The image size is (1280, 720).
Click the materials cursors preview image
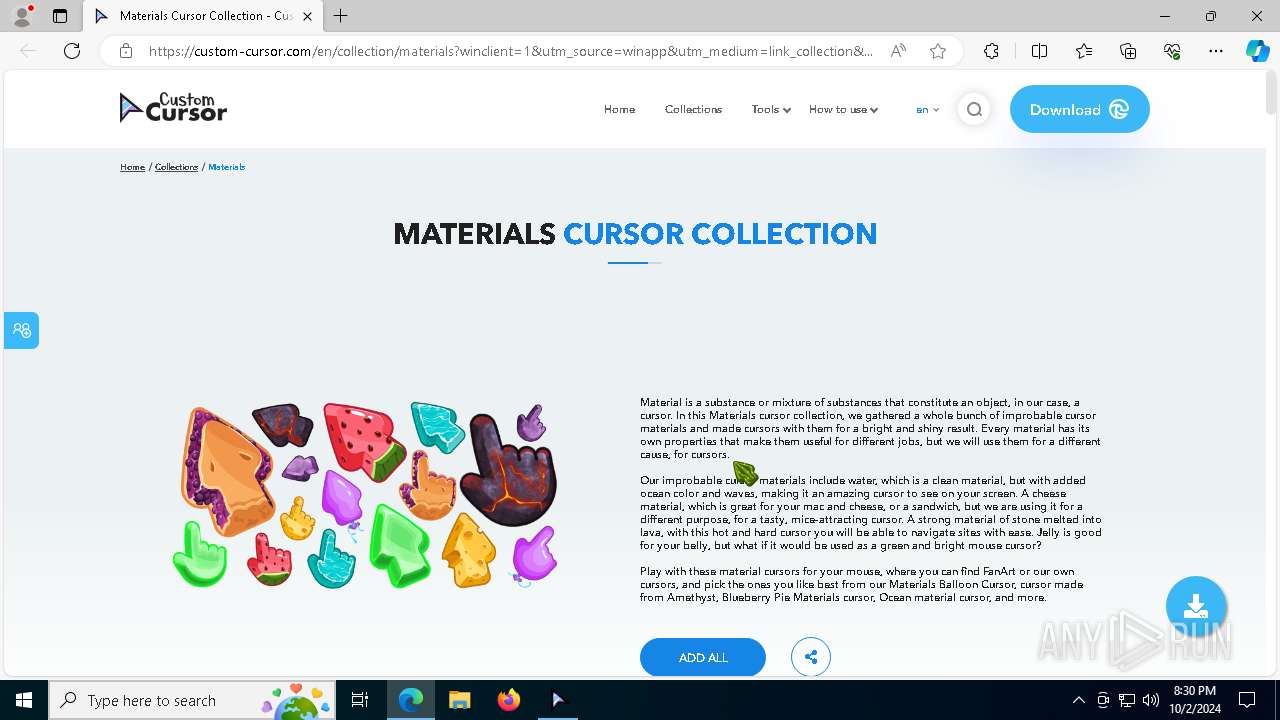365,495
